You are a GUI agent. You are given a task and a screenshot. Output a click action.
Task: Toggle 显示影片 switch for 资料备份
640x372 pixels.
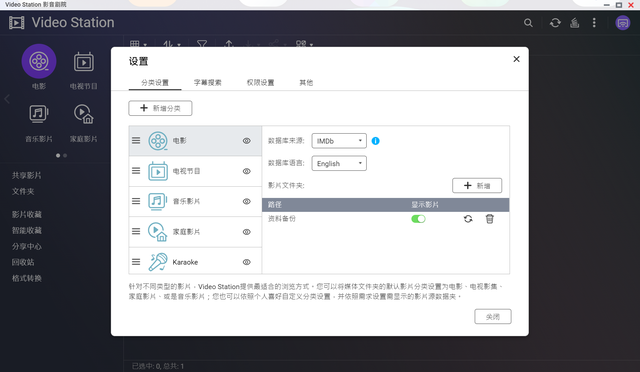click(x=418, y=219)
